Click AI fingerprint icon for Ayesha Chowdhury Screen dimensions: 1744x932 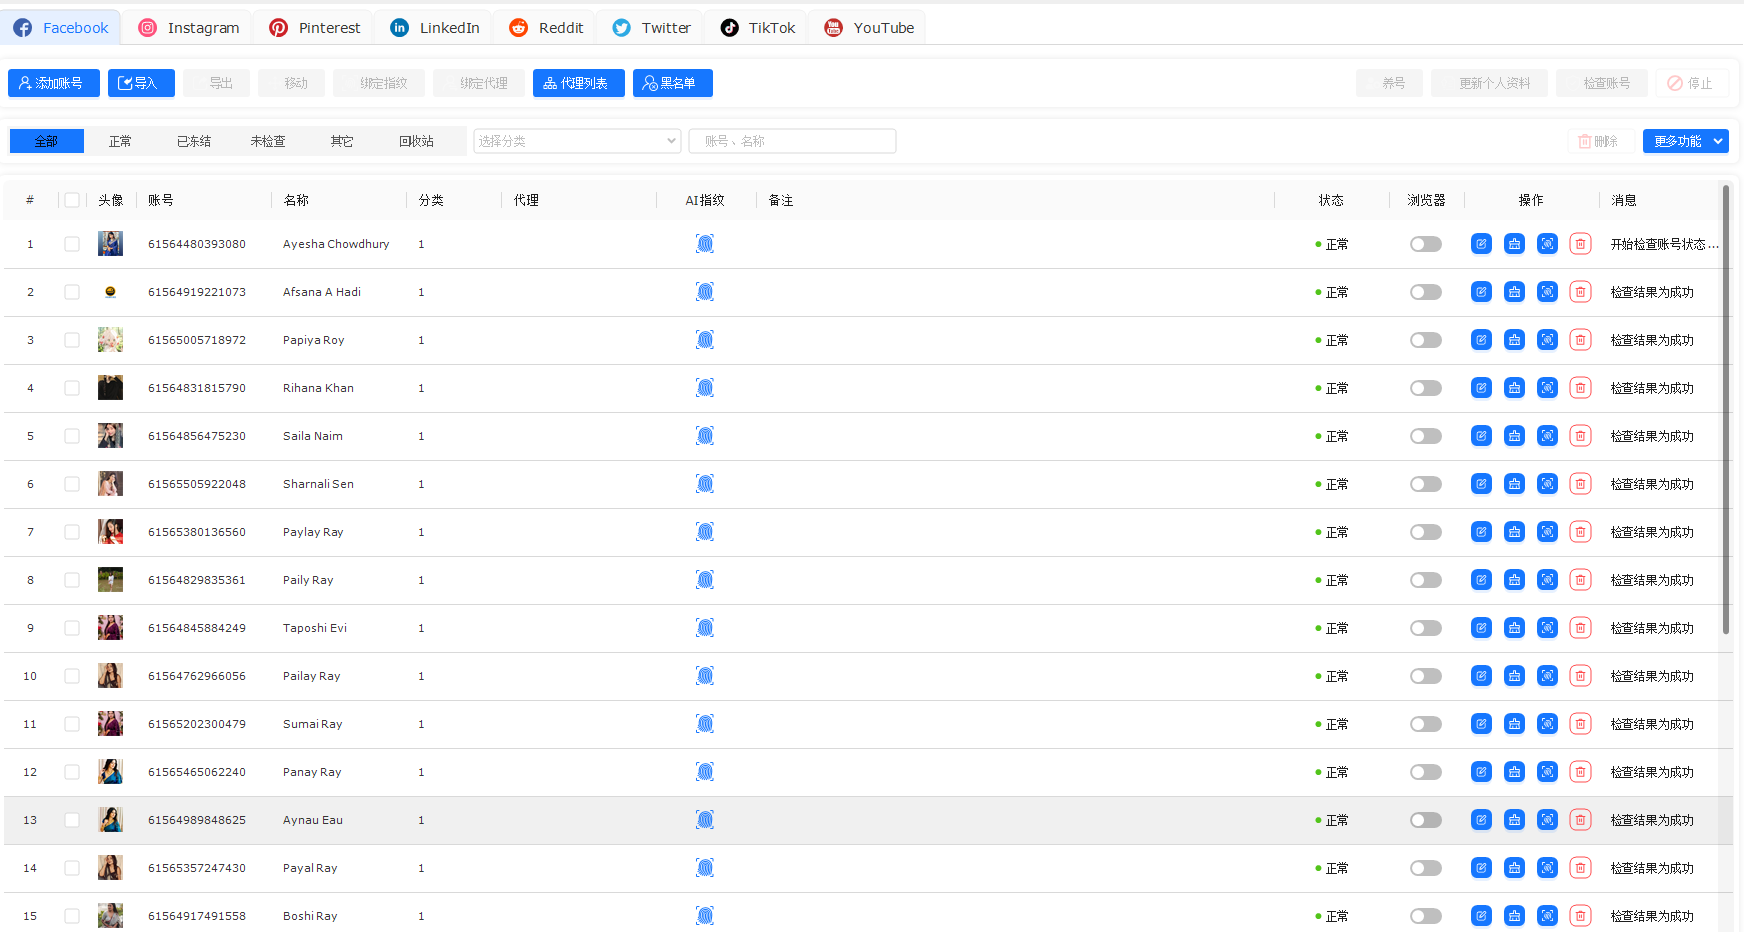(705, 244)
